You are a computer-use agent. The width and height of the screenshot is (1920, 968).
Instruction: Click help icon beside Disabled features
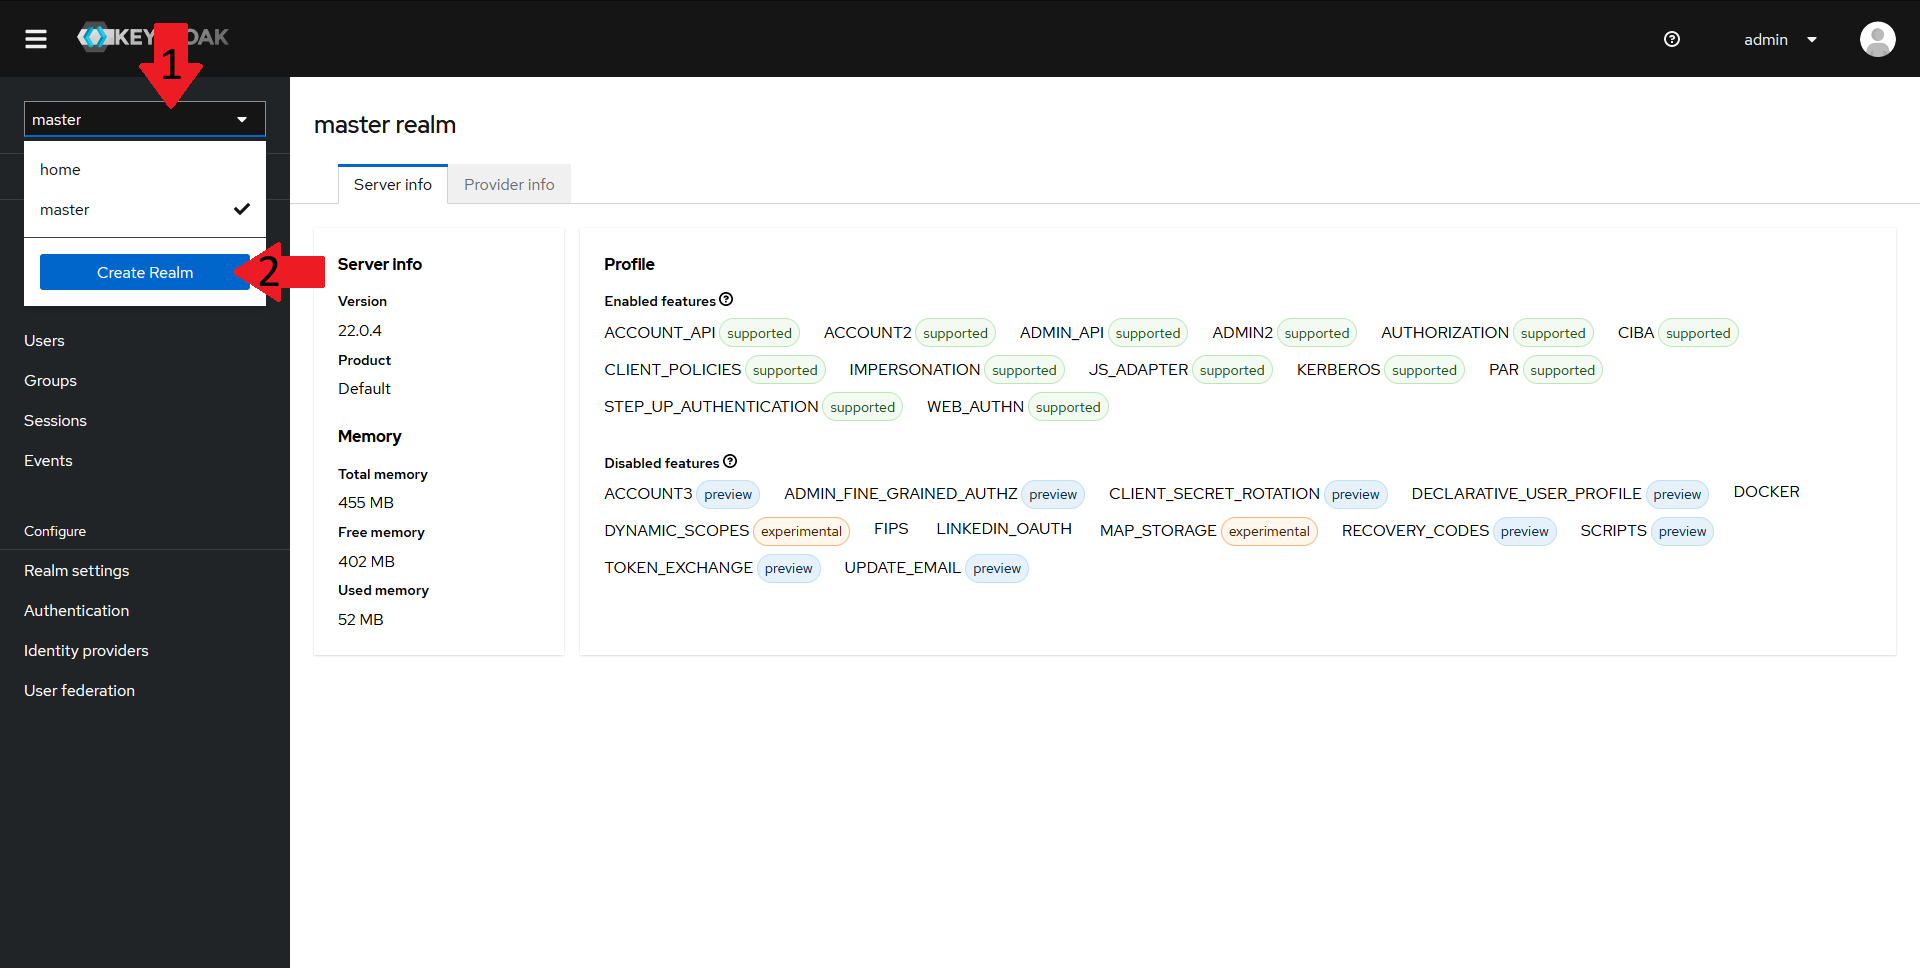tap(730, 462)
